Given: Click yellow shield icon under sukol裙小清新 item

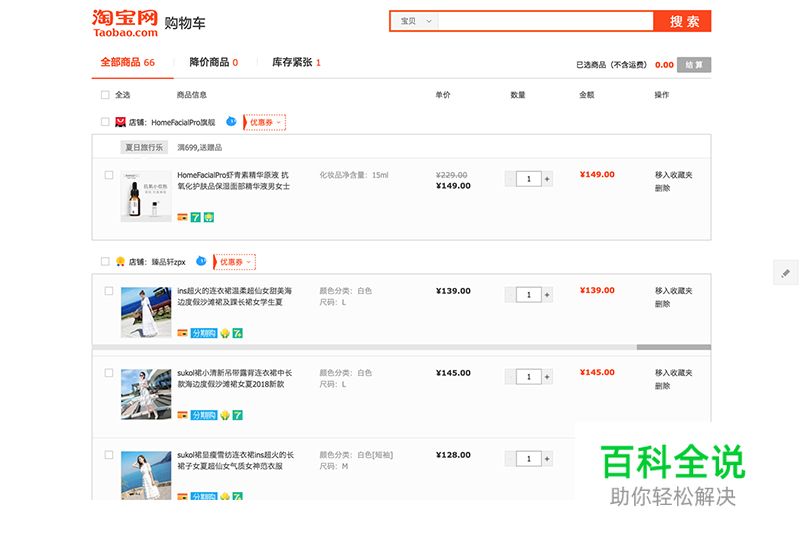Looking at the screenshot, I should coord(225,415).
